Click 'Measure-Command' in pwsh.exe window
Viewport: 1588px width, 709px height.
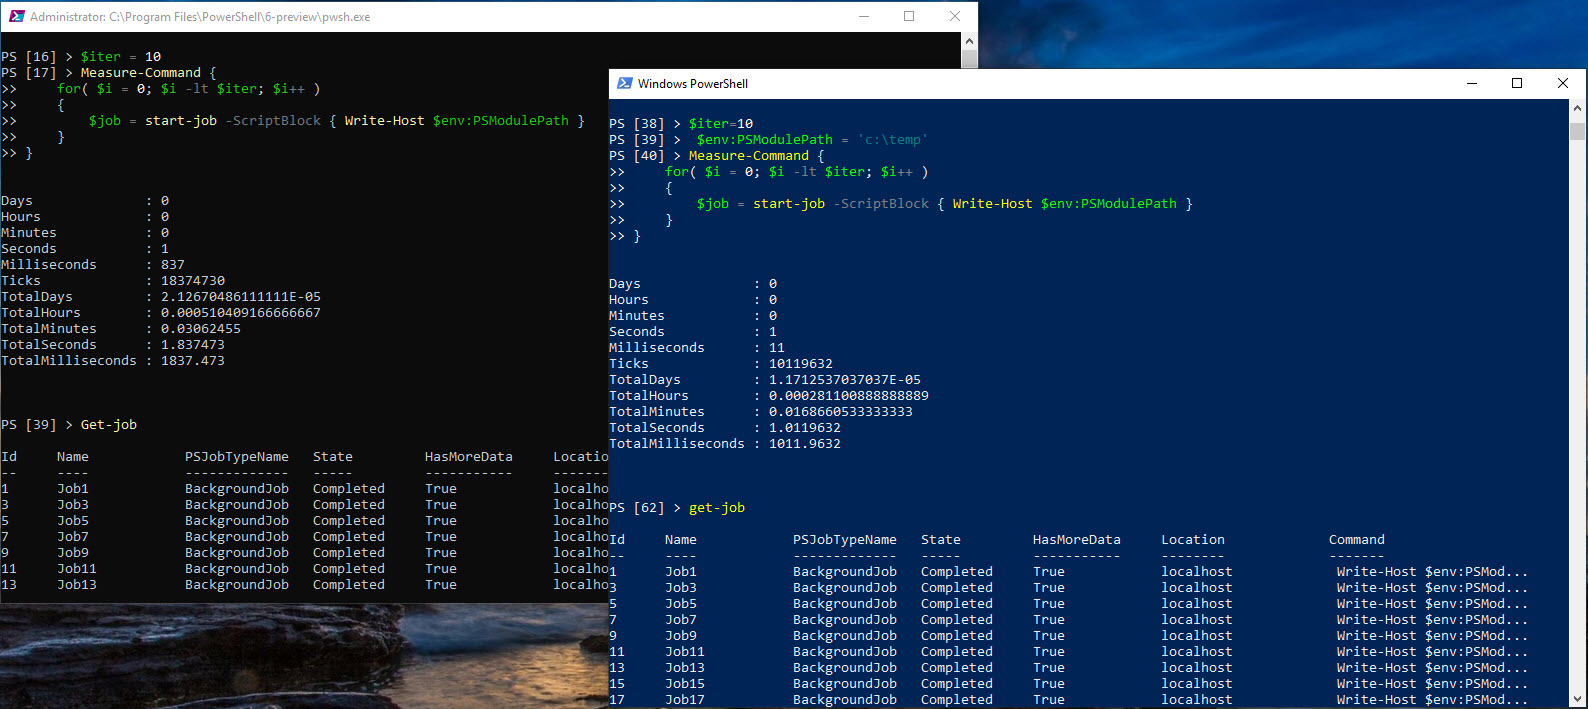[141, 73]
